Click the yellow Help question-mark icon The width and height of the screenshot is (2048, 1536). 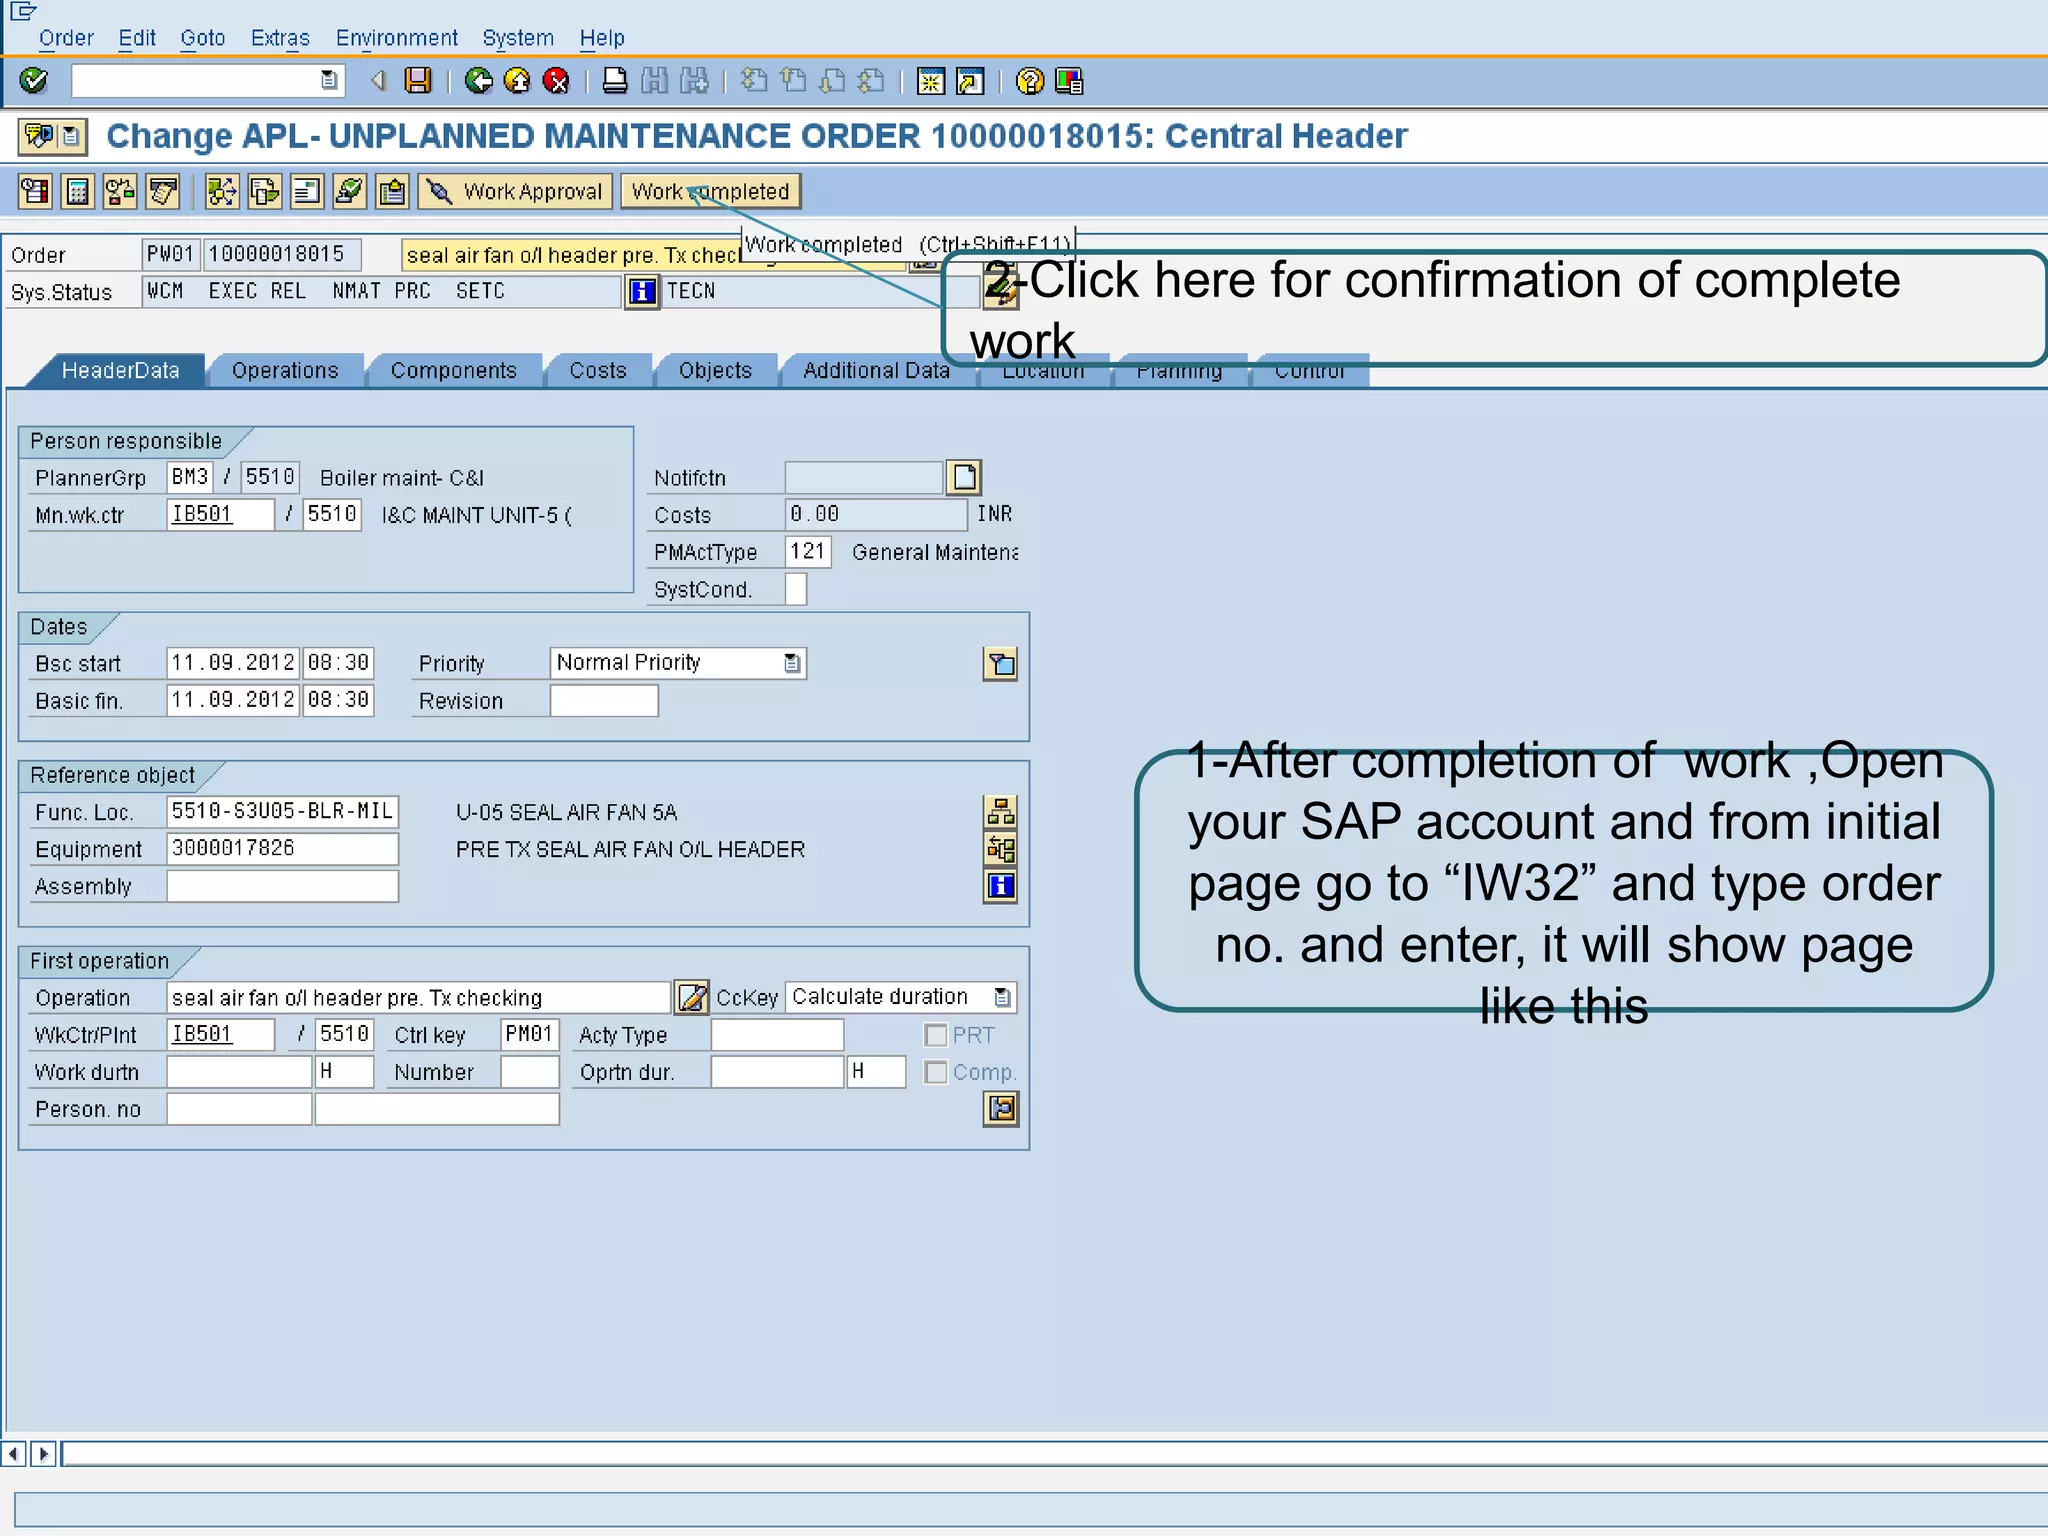[x=1029, y=80]
